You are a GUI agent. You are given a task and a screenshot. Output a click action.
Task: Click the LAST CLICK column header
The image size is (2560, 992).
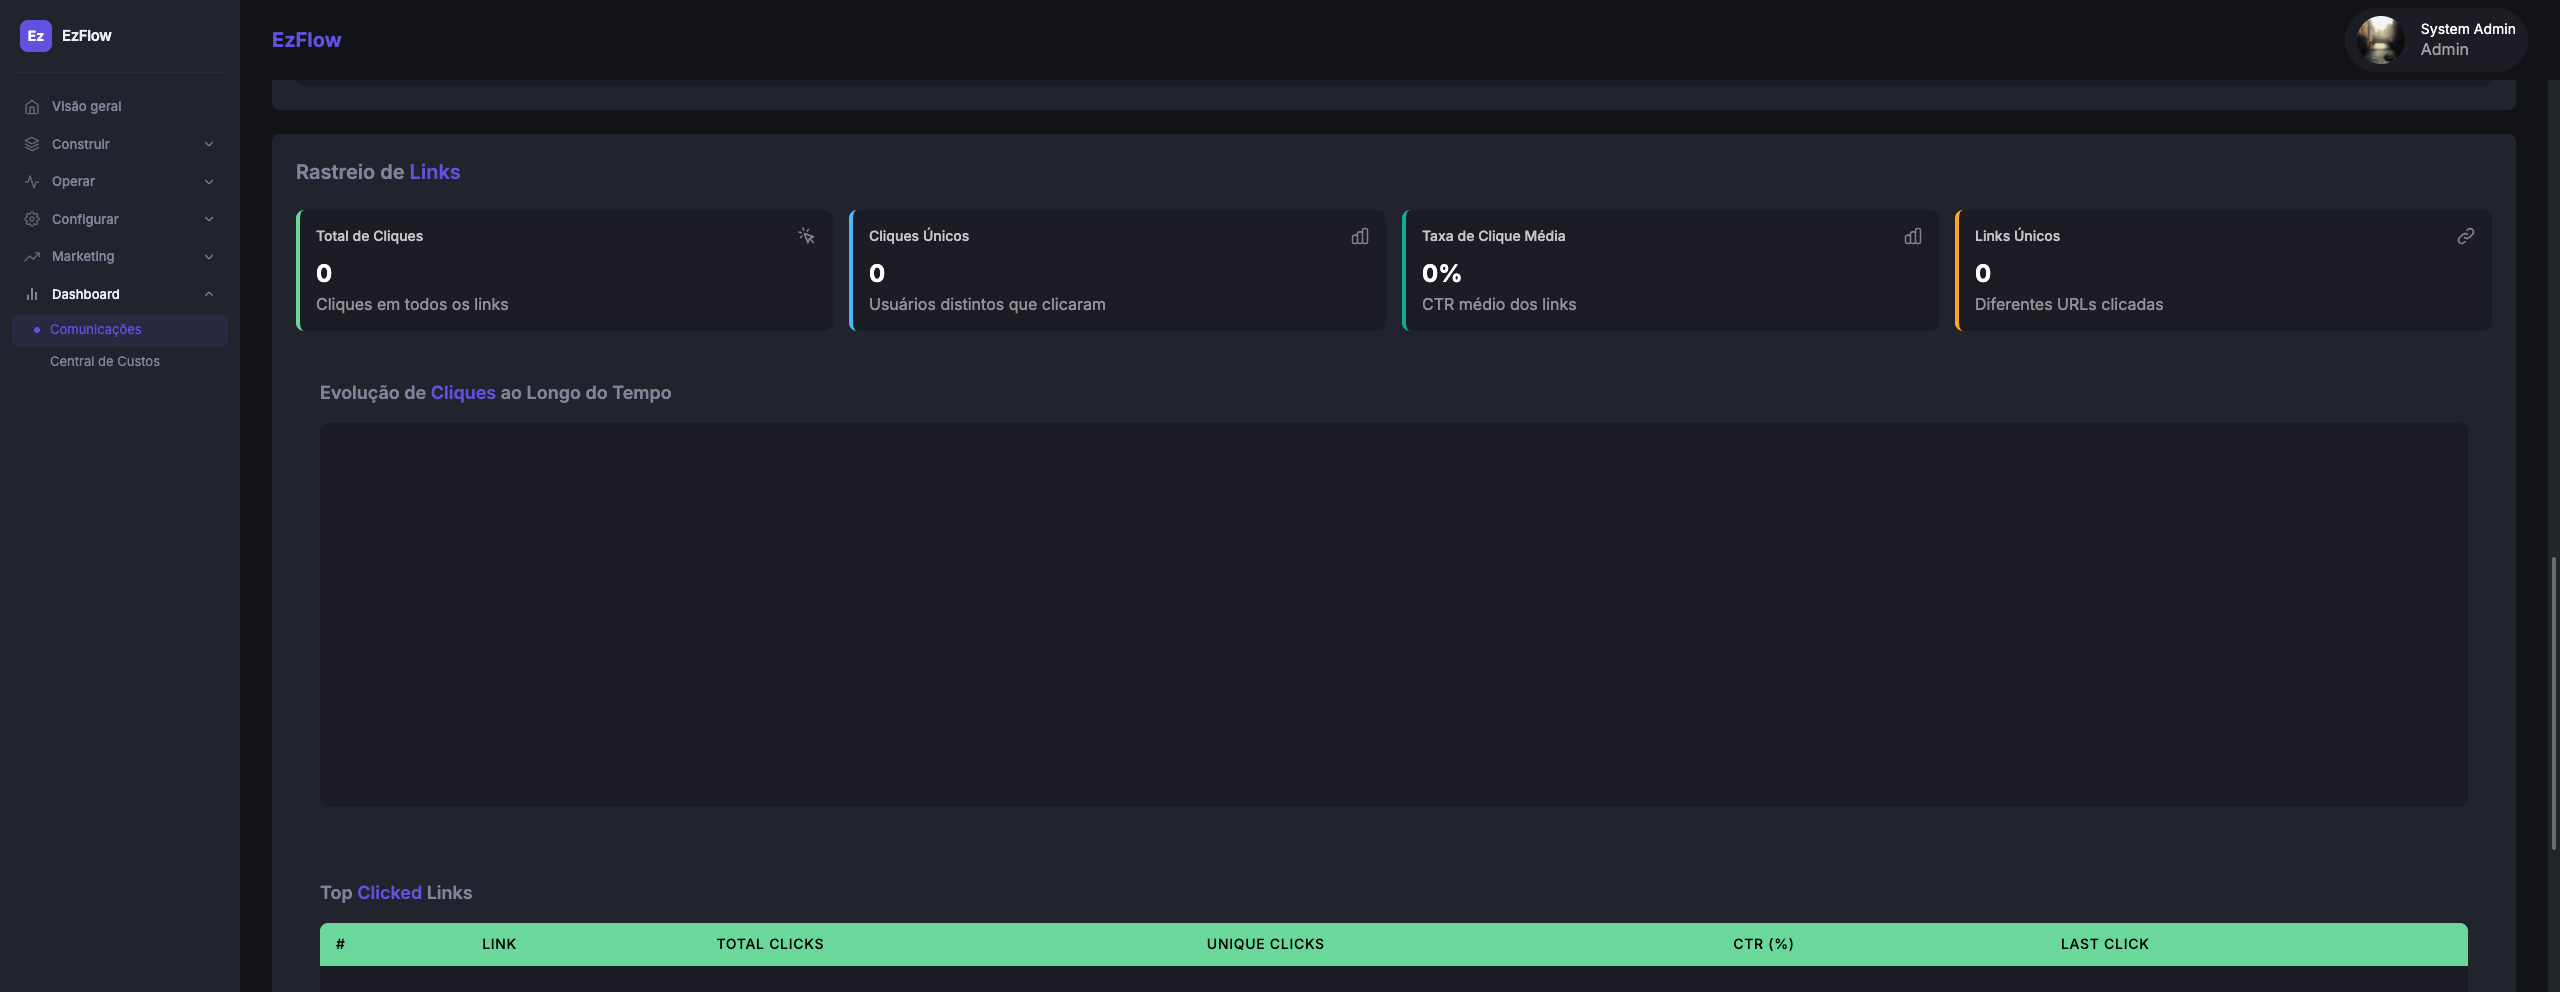pos(2104,944)
